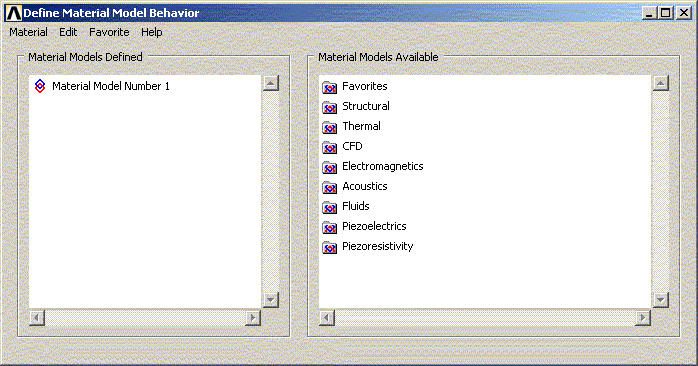Screen dimensions: 698x366
Task: Maximize the Define Material Model Behavior window
Action: click(666, 13)
